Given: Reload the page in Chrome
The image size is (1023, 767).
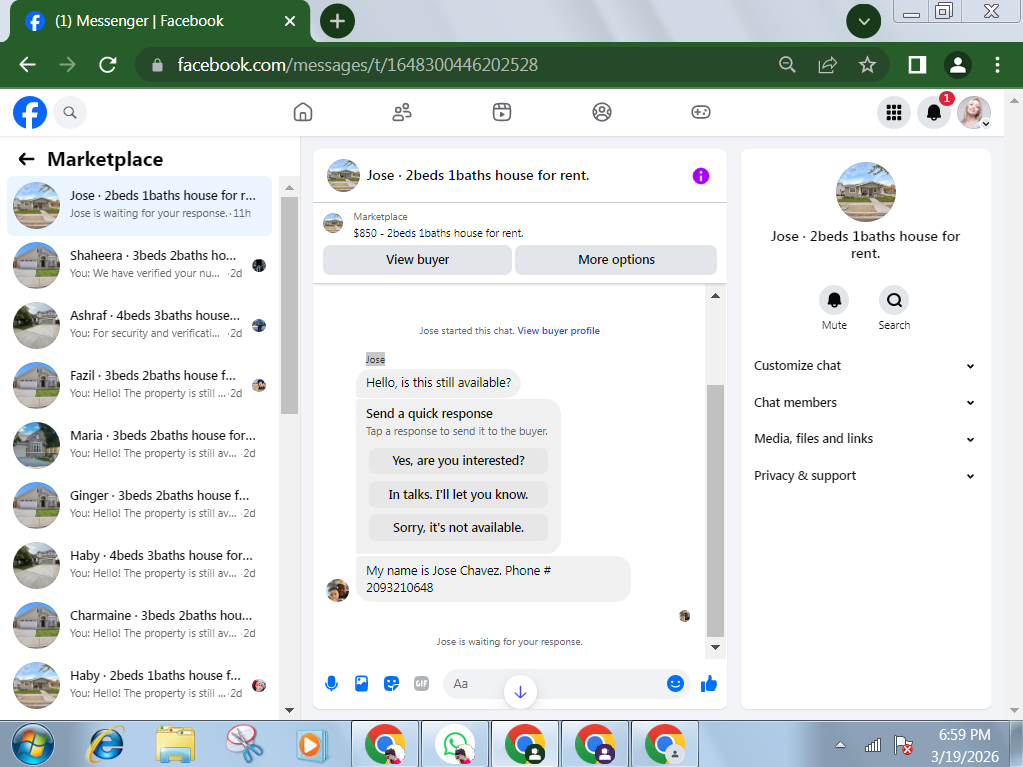Looking at the screenshot, I should point(108,65).
